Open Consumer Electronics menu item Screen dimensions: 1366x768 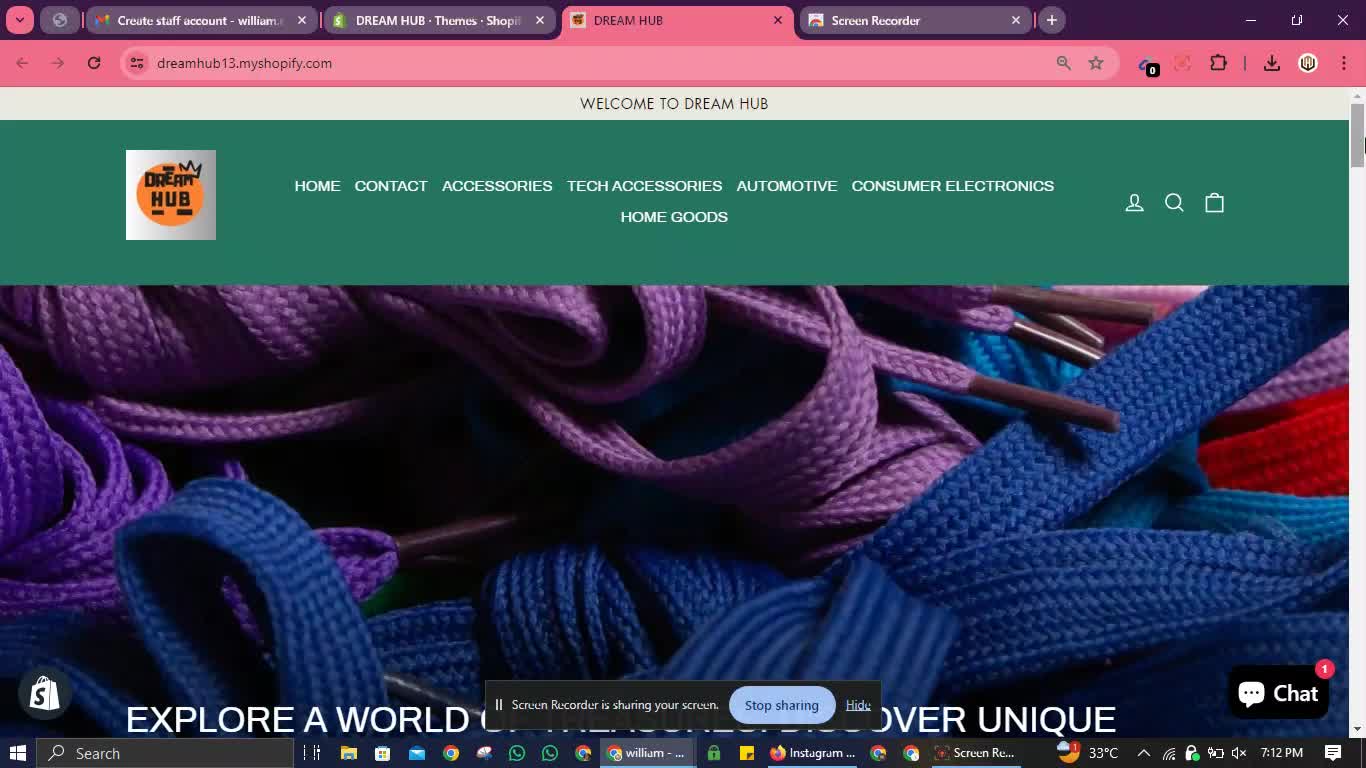click(x=952, y=186)
